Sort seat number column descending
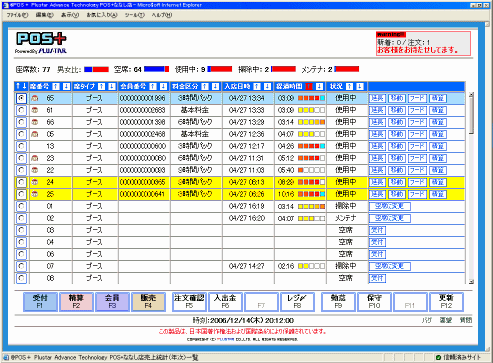This screenshot has height=363, width=493. (66, 87)
